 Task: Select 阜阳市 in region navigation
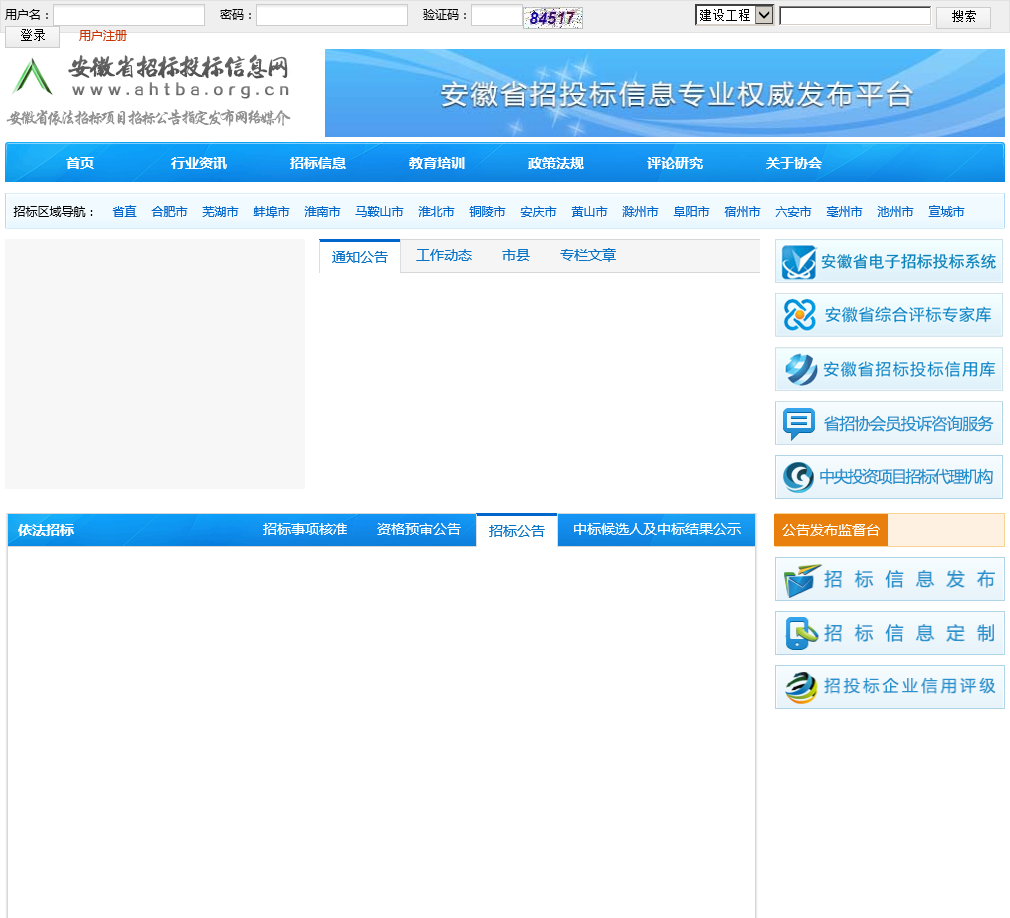click(x=691, y=211)
